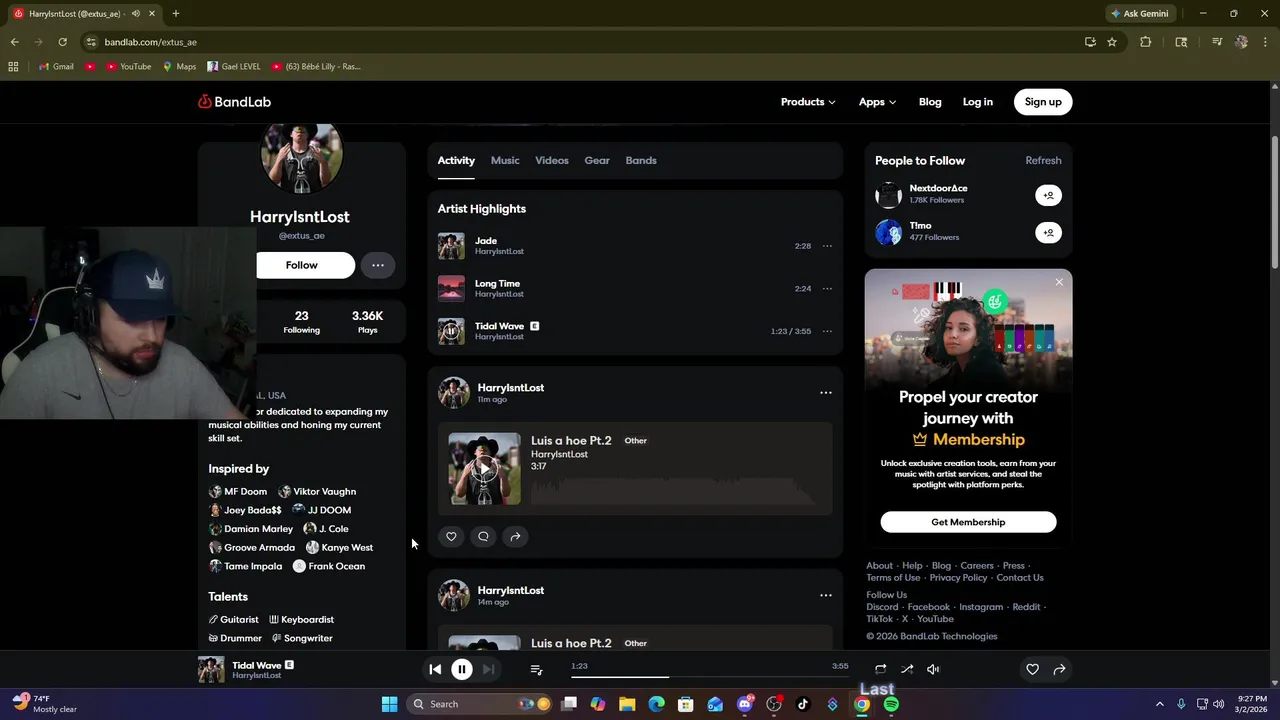Viewport: 1280px width, 720px height.
Task: Close the Membership ad card
Action: pos(1059,282)
